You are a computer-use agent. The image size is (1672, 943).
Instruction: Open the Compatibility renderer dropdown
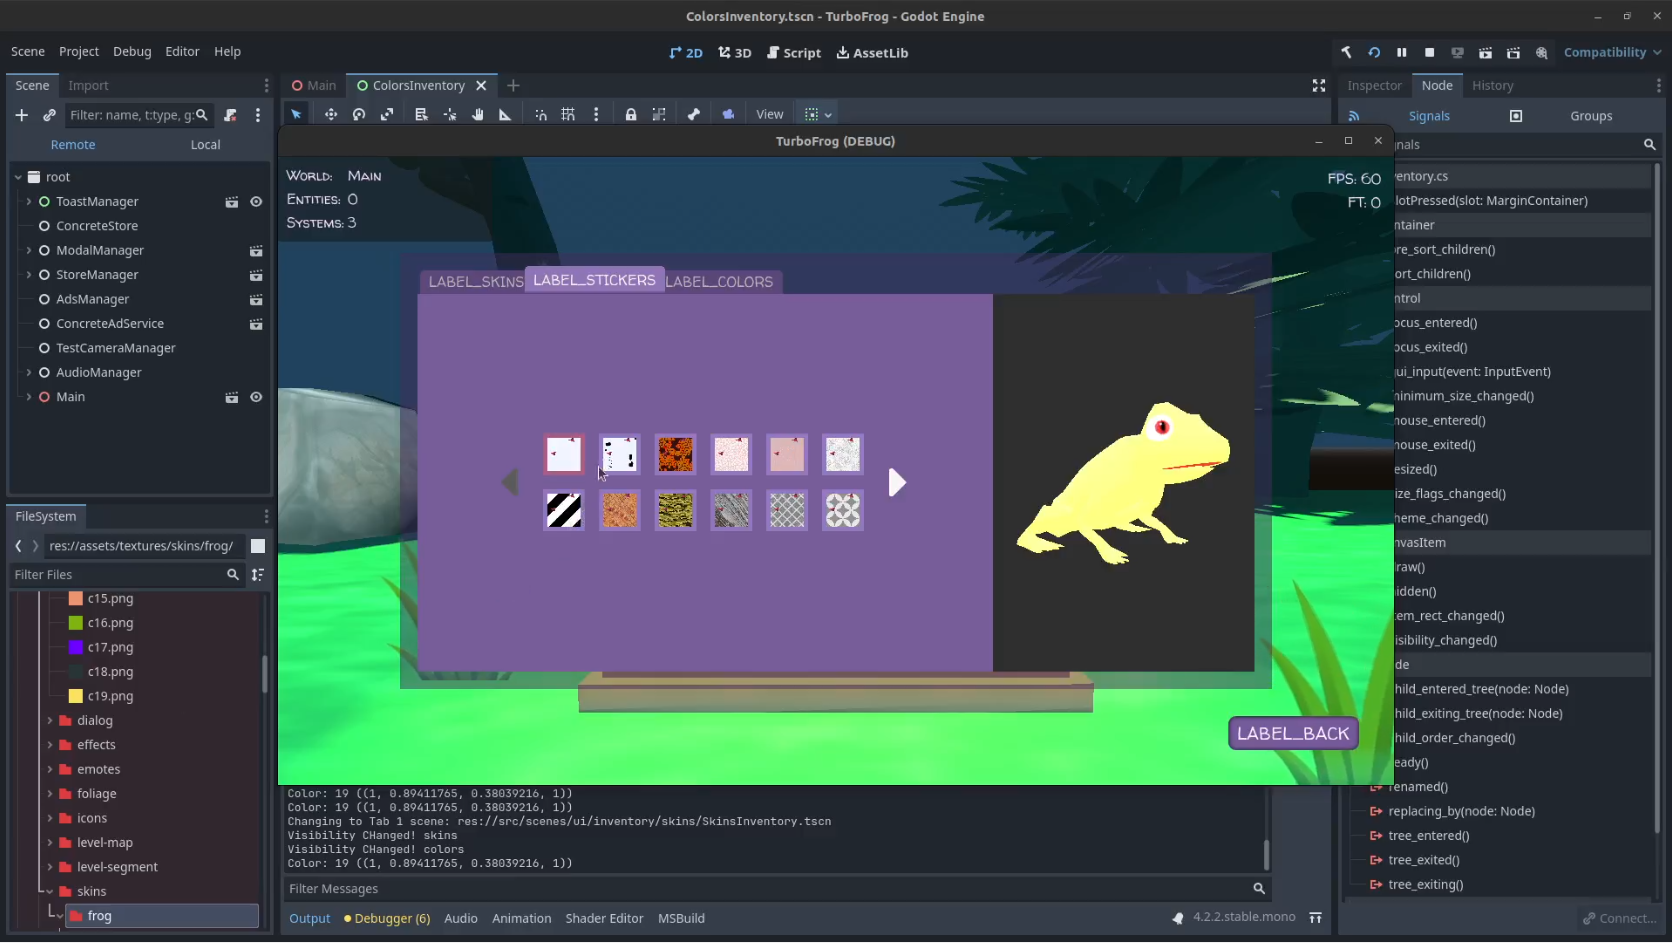[1612, 52]
